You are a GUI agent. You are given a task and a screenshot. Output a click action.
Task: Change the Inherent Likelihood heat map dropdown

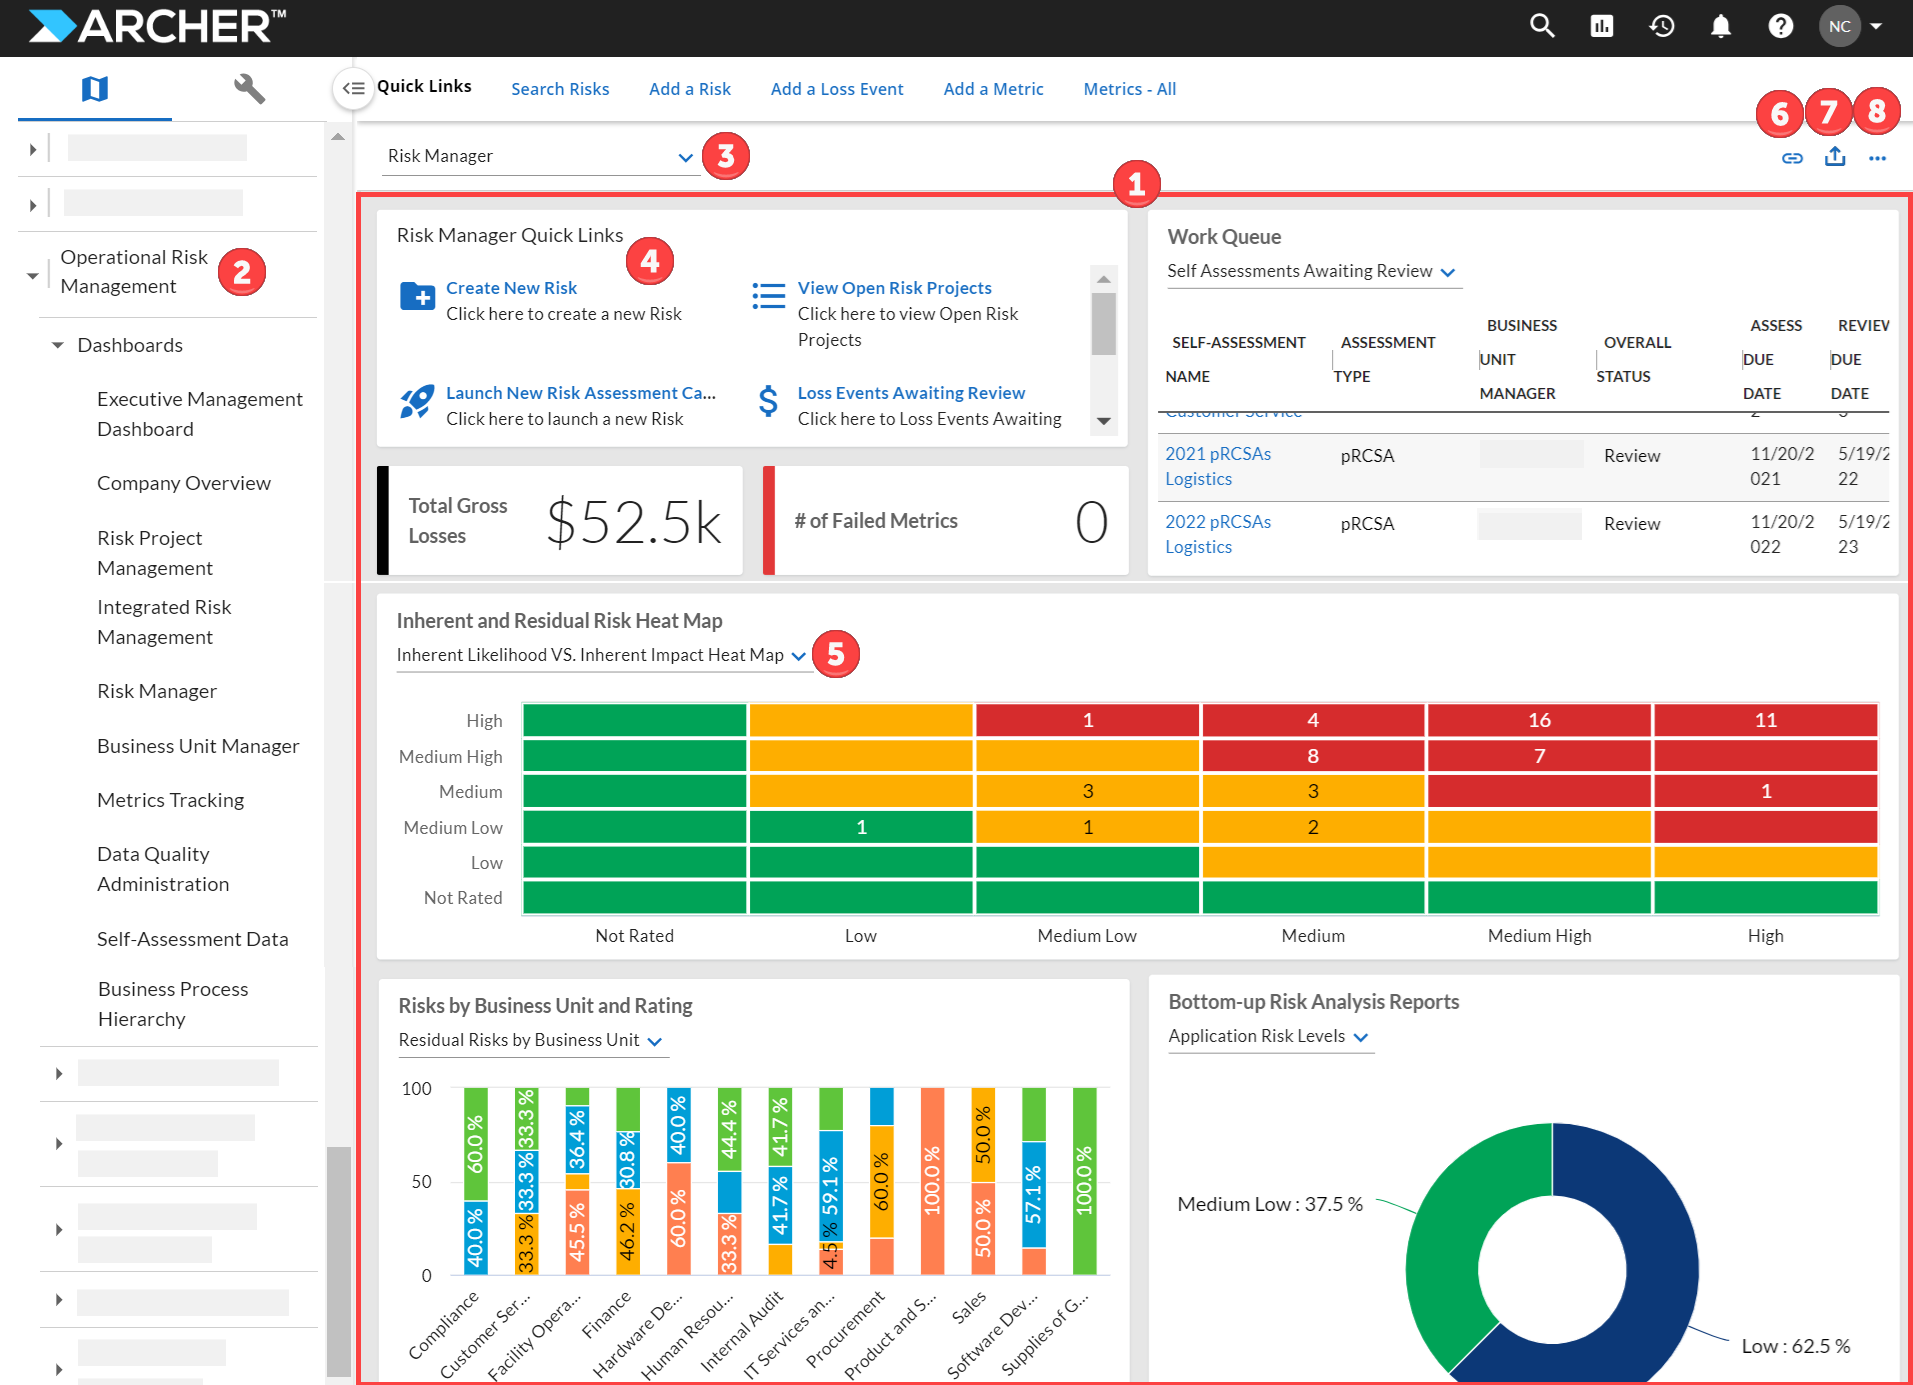pyautogui.click(x=797, y=656)
